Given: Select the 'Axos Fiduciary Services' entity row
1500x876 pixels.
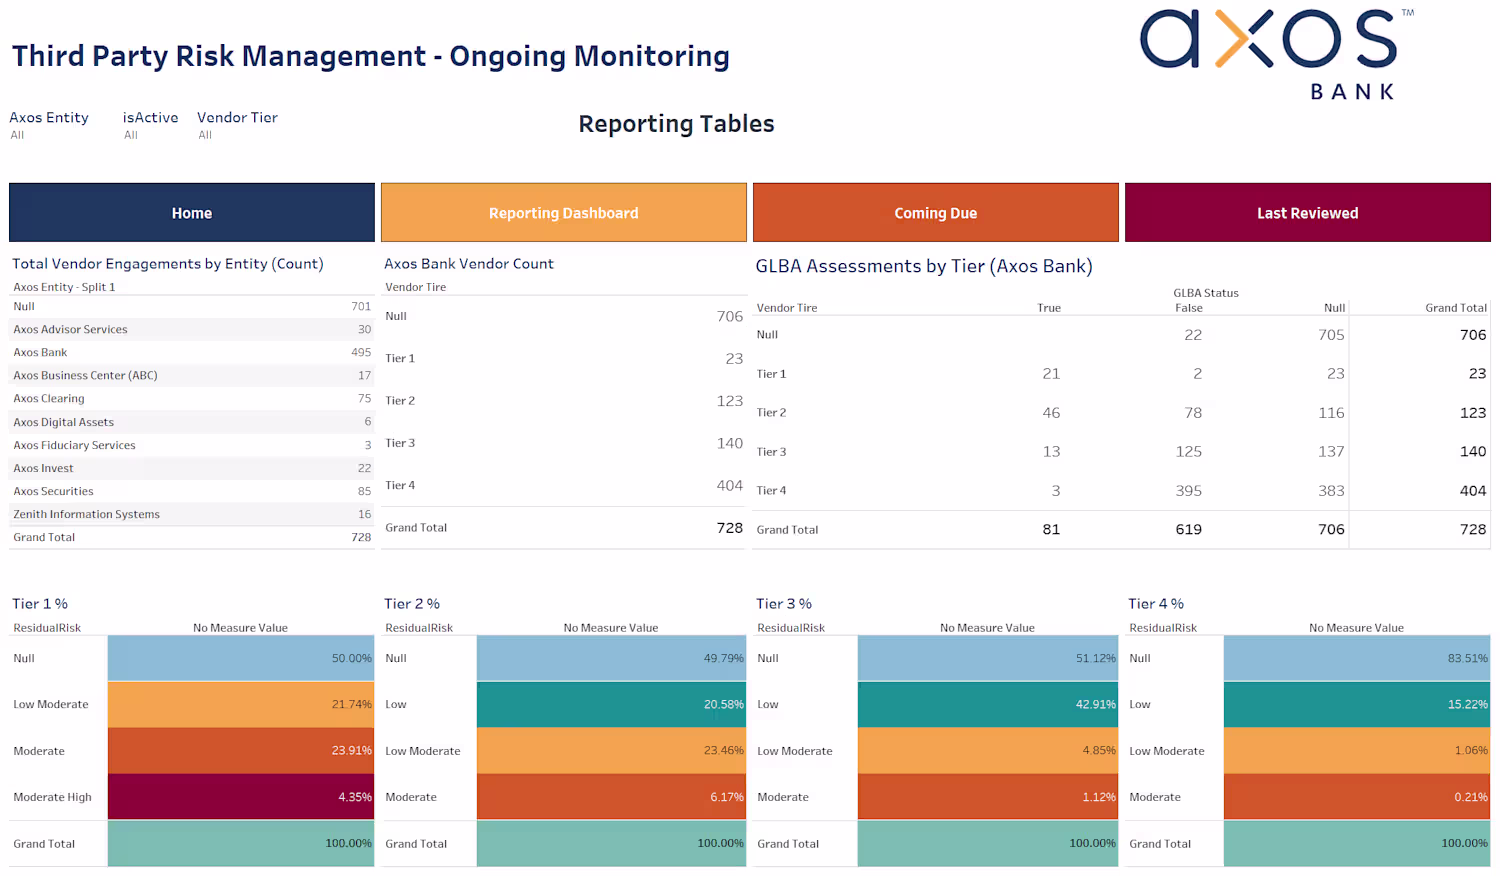Looking at the screenshot, I should click(192, 445).
